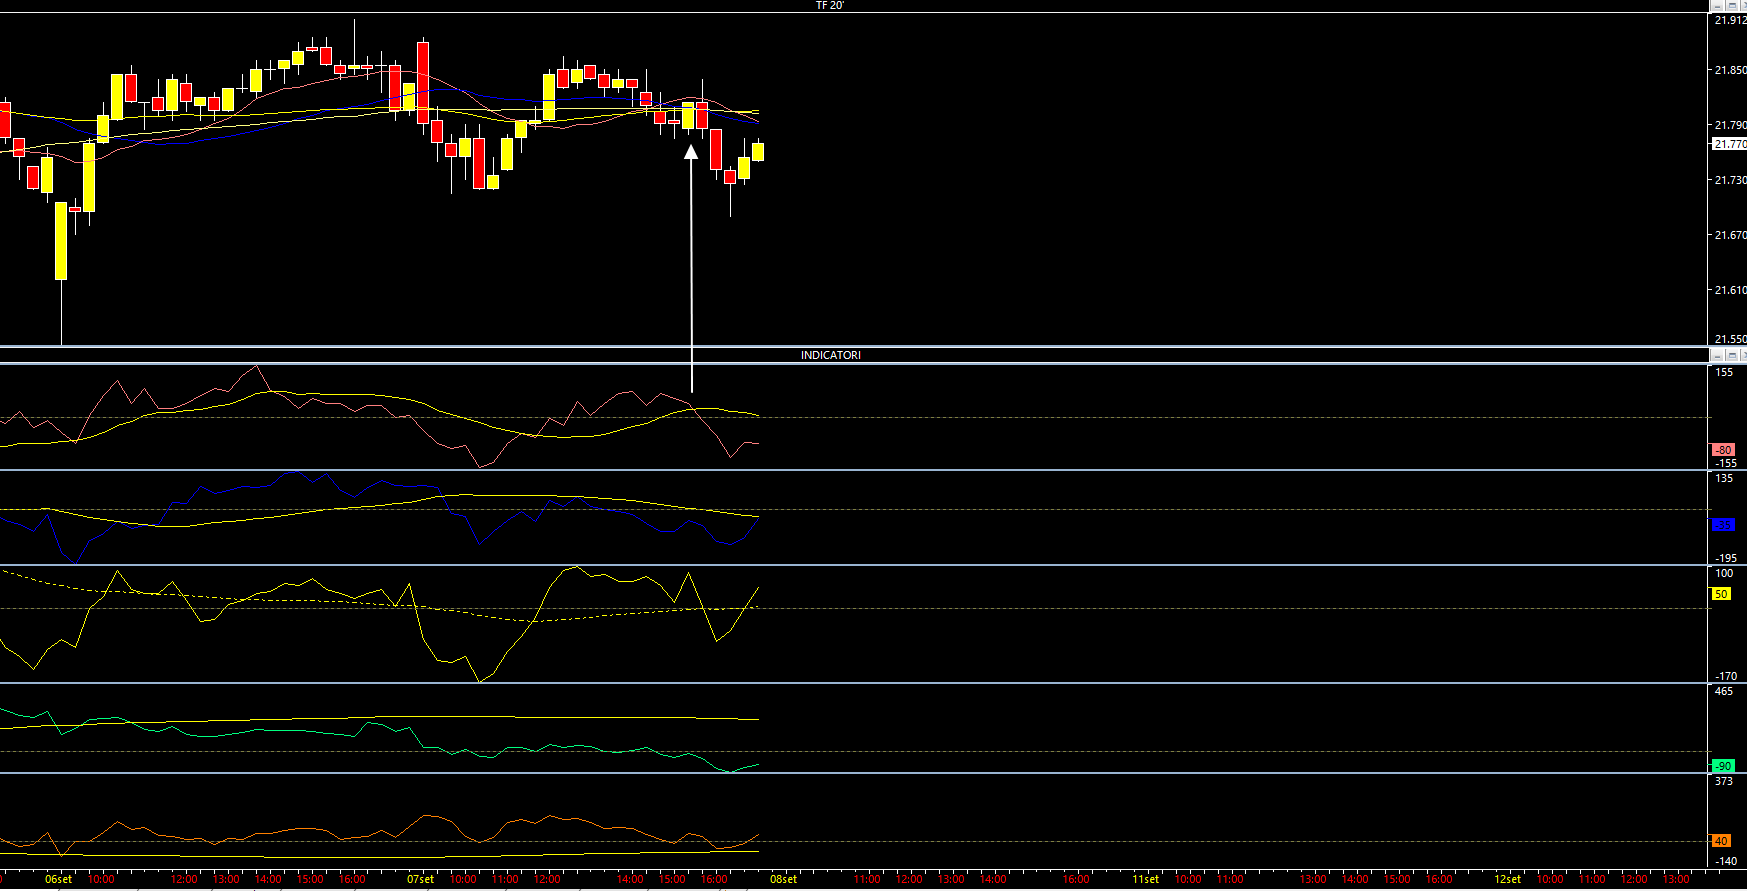Click the 21.790 price axis label

coord(1730,125)
